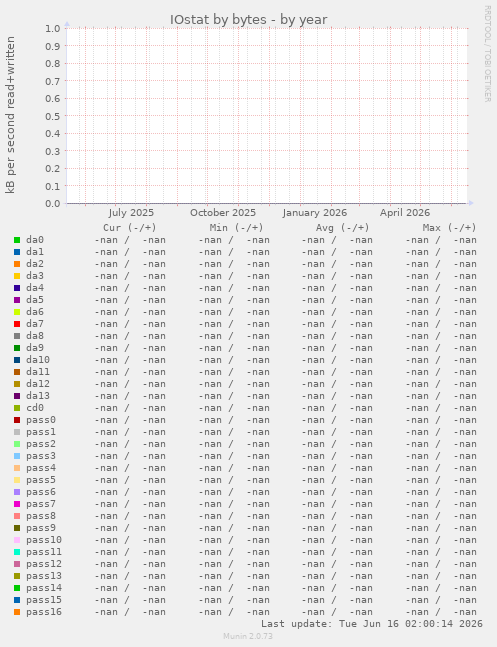Select the da2 legend label
Image resolution: width=497 pixels, height=647 pixels.
point(35,264)
